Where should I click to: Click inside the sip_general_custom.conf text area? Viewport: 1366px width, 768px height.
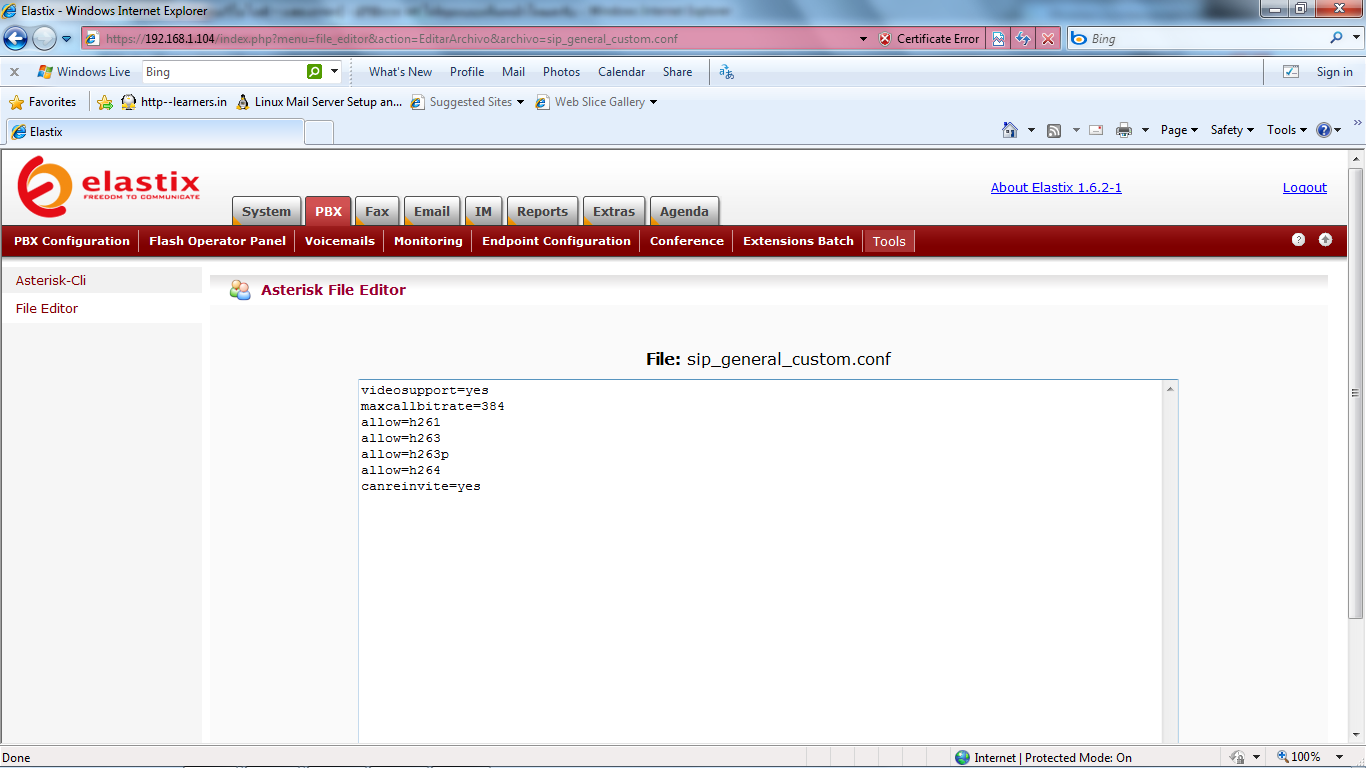[760, 600]
